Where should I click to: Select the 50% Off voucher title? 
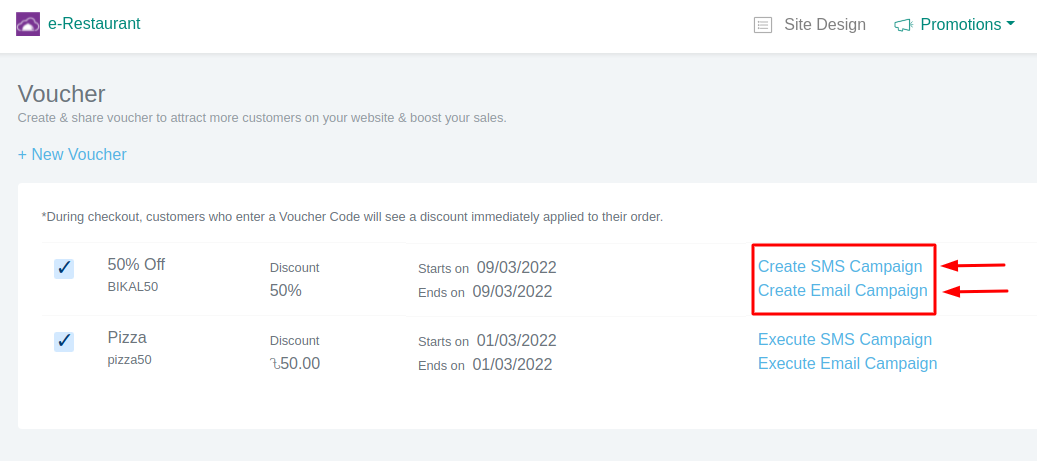point(136,265)
